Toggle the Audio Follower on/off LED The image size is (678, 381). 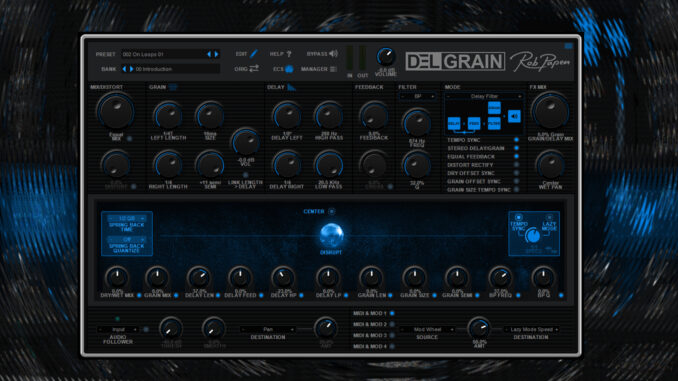coord(146,329)
